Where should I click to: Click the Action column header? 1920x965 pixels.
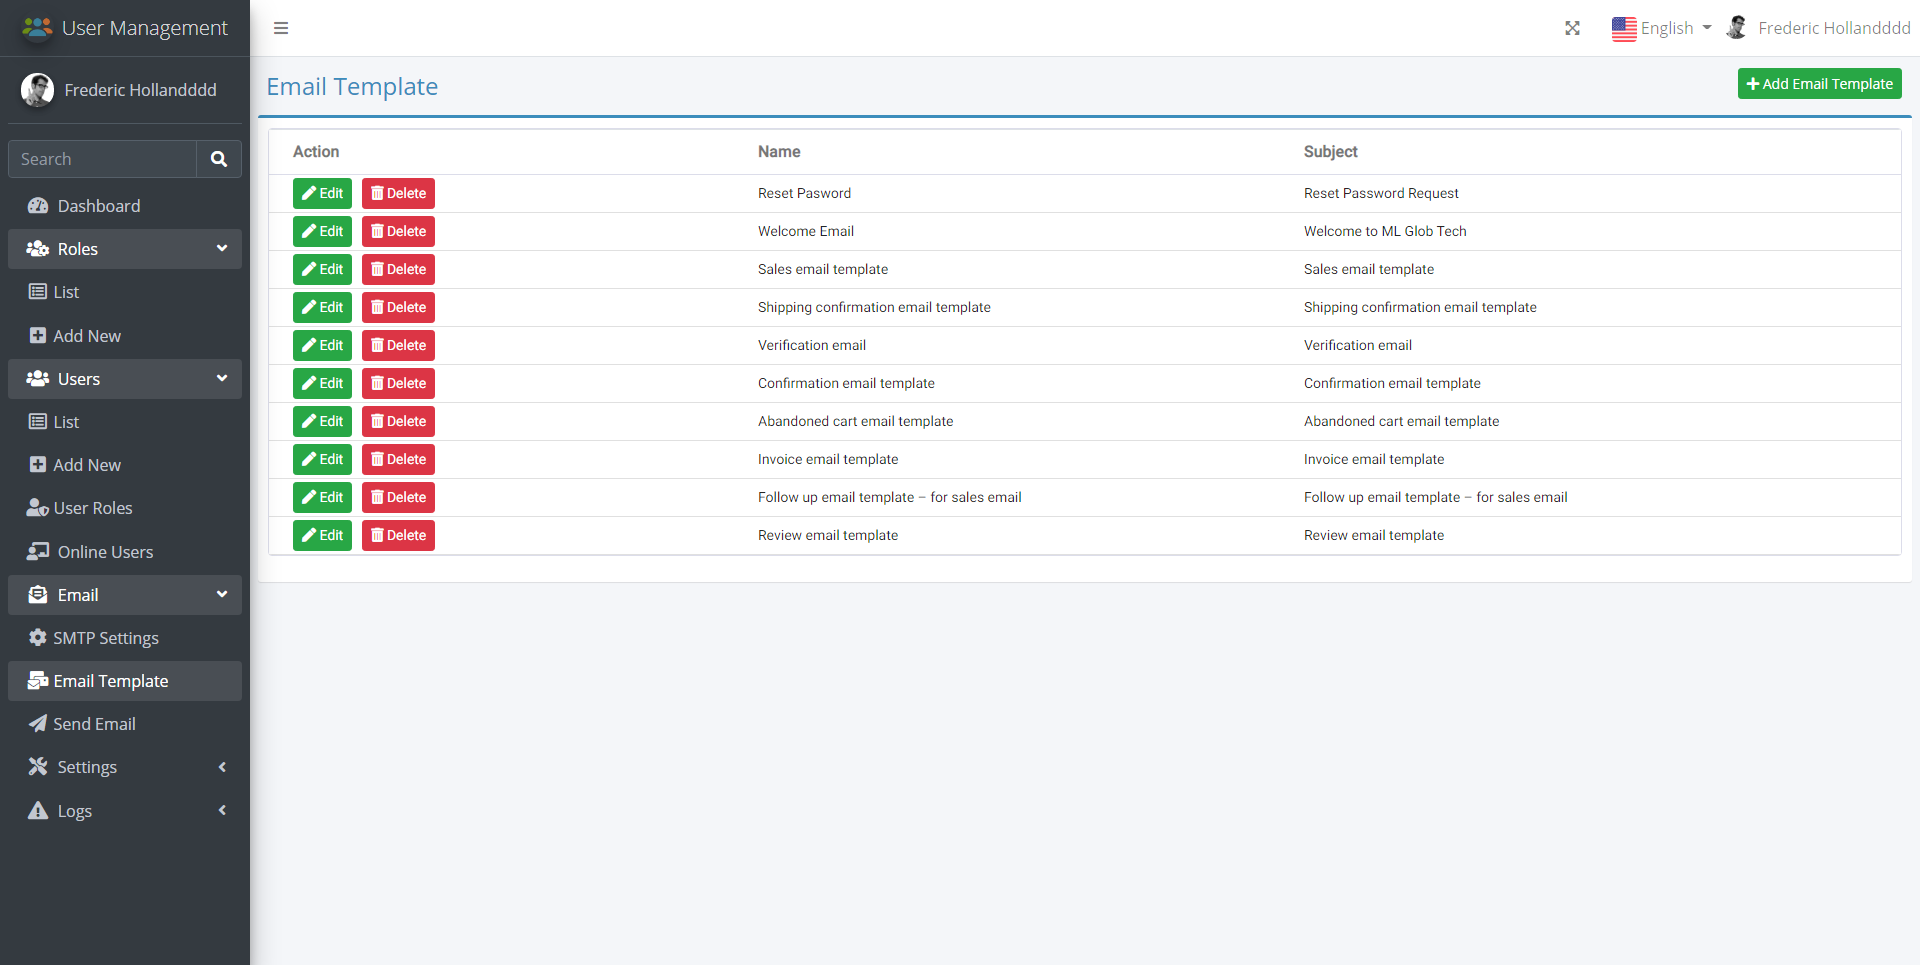(x=316, y=152)
